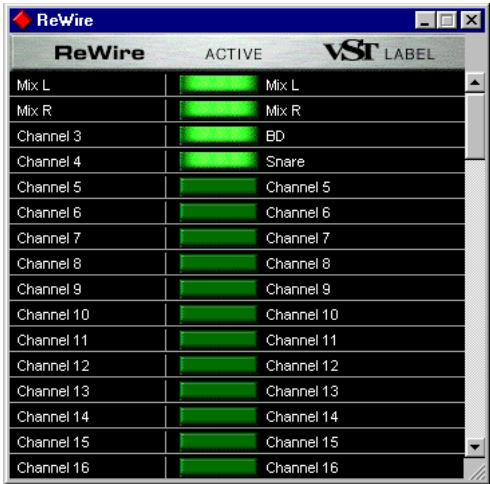Select the Channel 6 VST label

coord(298,213)
